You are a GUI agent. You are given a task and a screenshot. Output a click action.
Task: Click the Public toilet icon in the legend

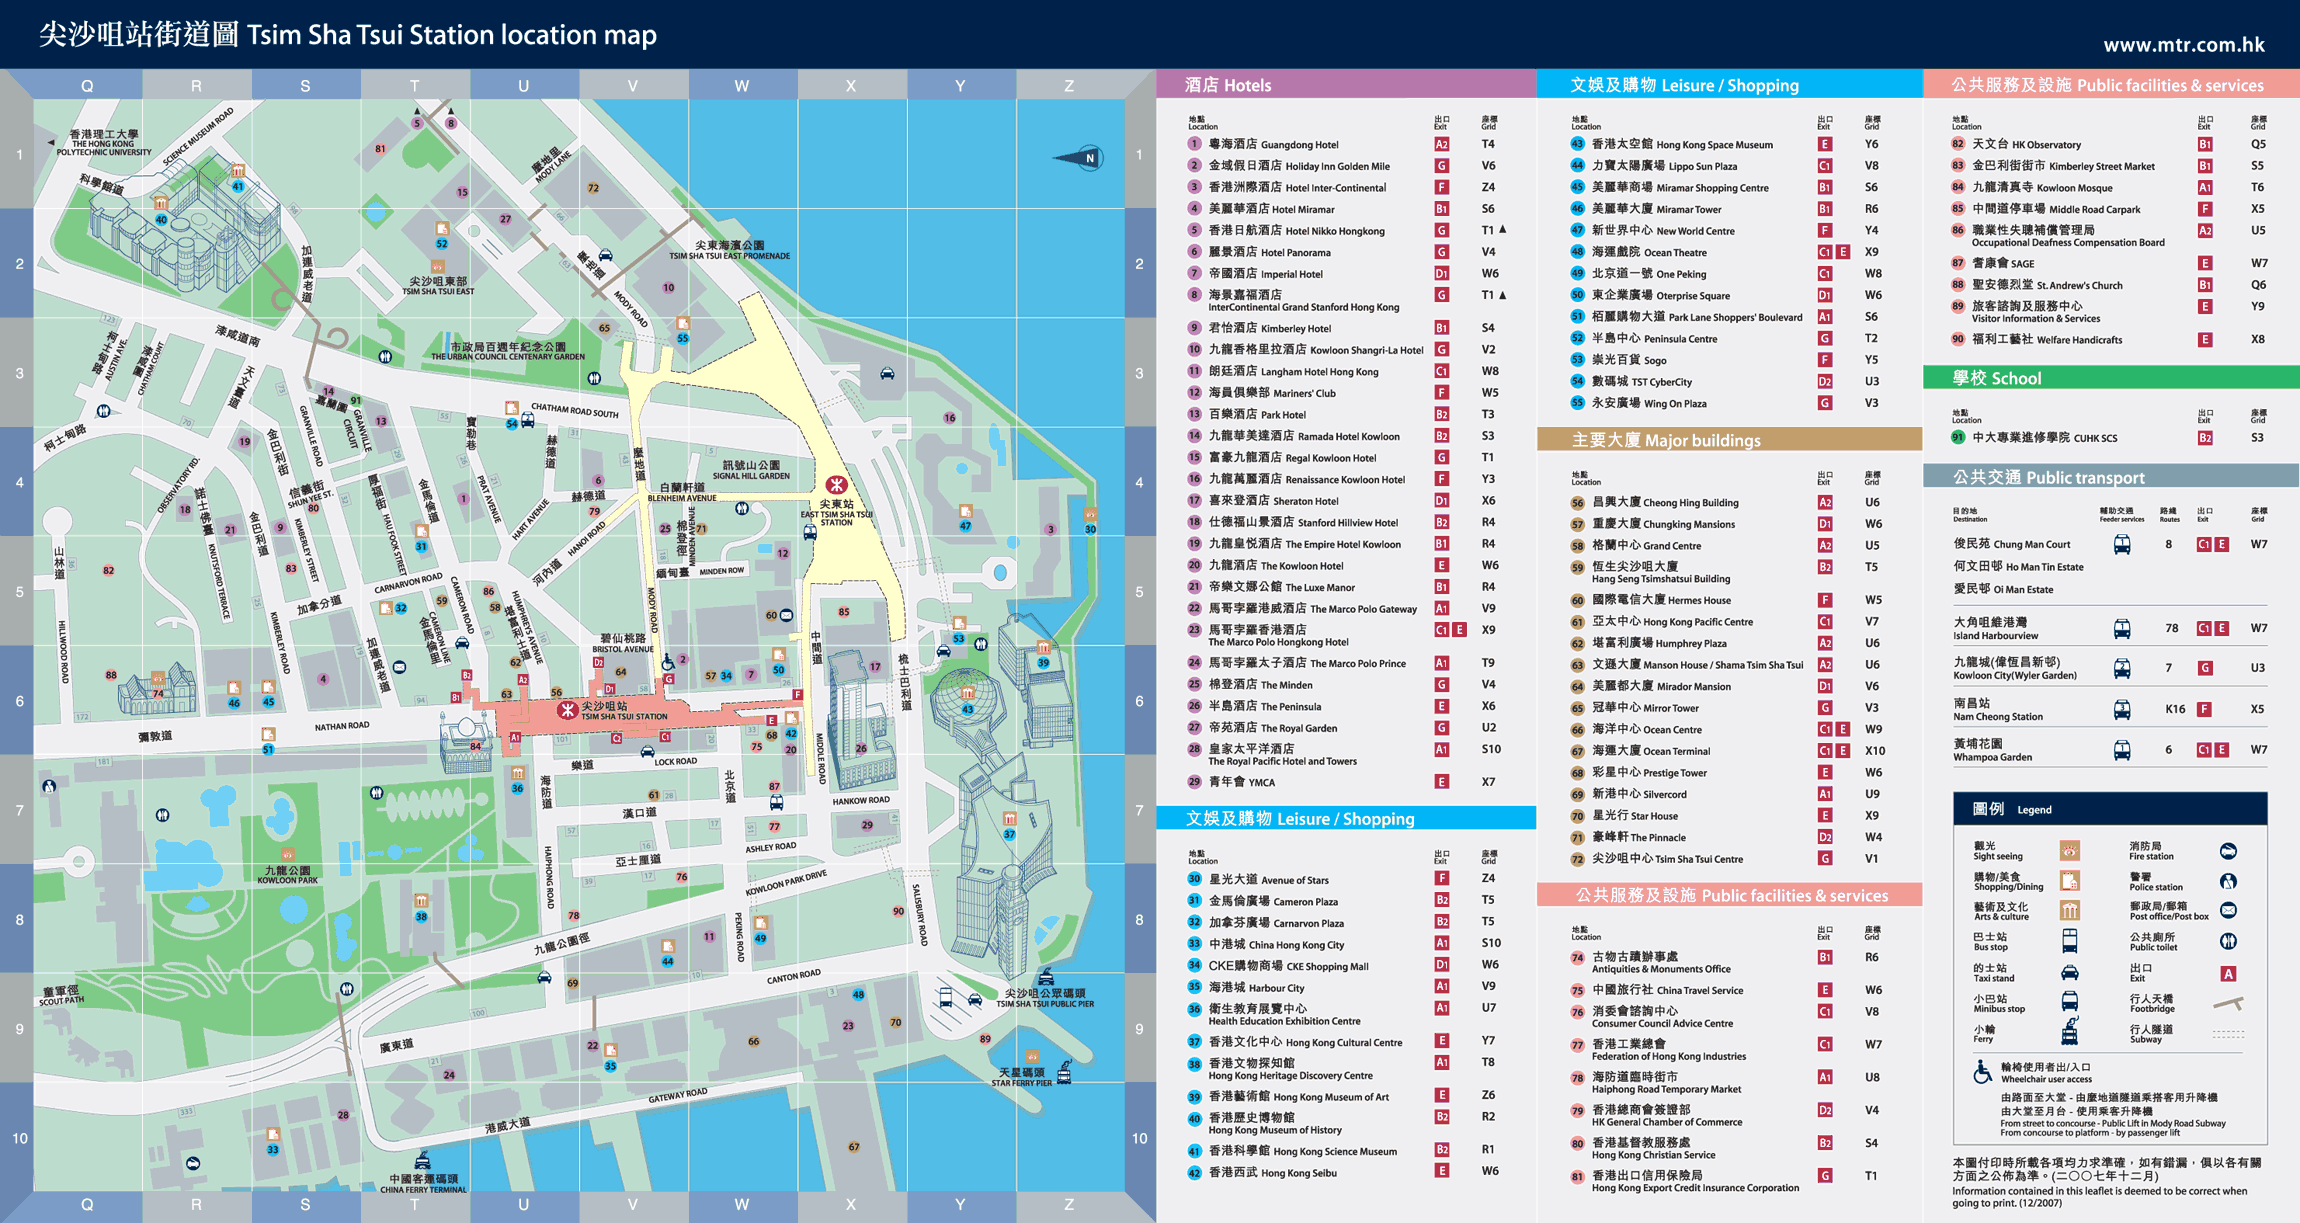click(2228, 941)
